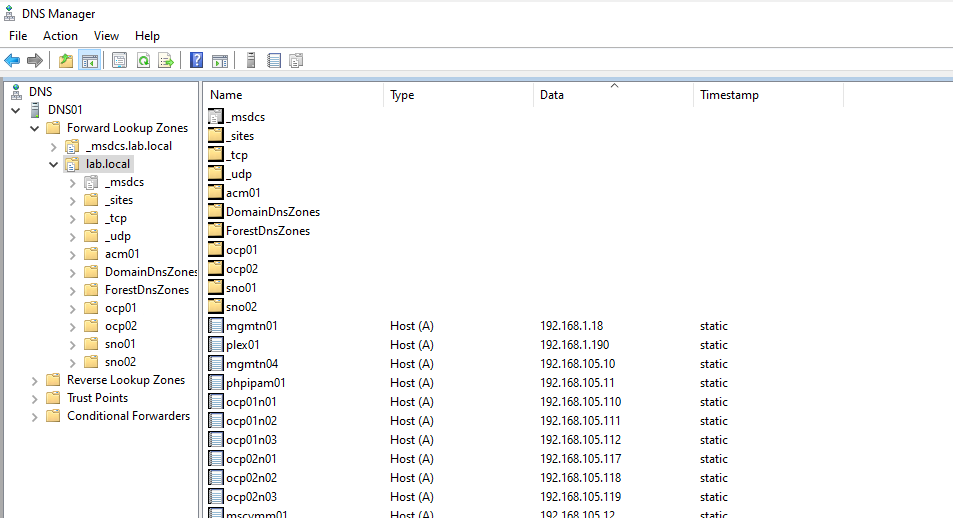This screenshot has height=518, width=953.
Task: Click the Forward arrow toolbar icon
Action: point(35,60)
